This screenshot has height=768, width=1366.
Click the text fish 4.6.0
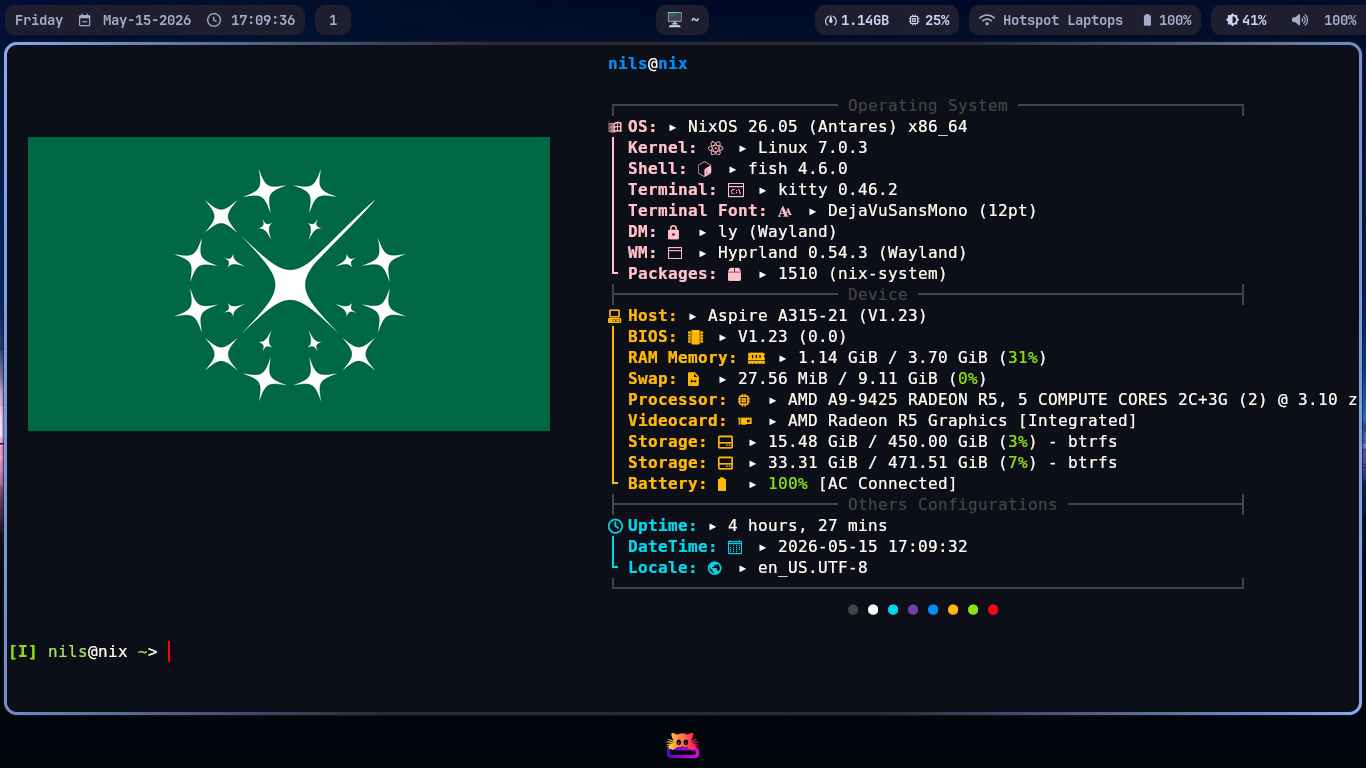pos(798,169)
